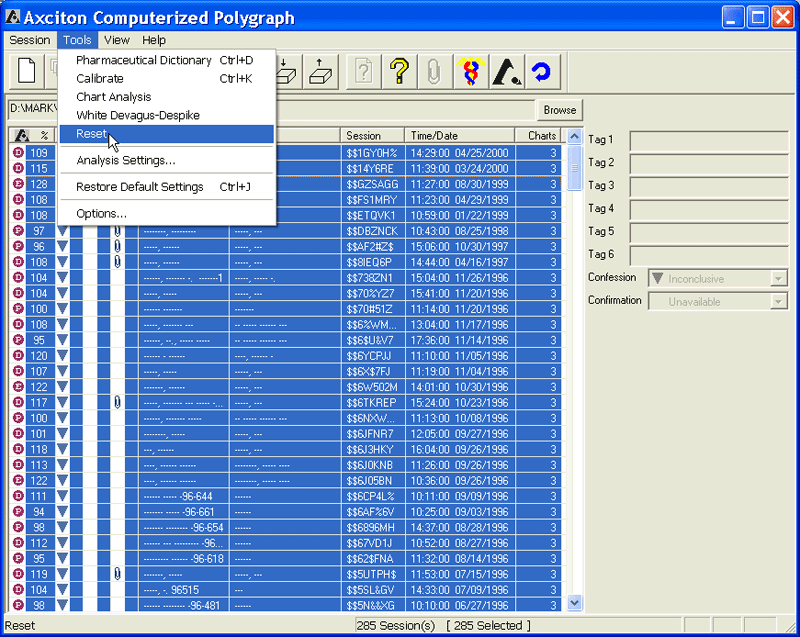Select Calibrate in the Tools menu
This screenshot has width=800, height=637.
pyautogui.click(x=166, y=79)
